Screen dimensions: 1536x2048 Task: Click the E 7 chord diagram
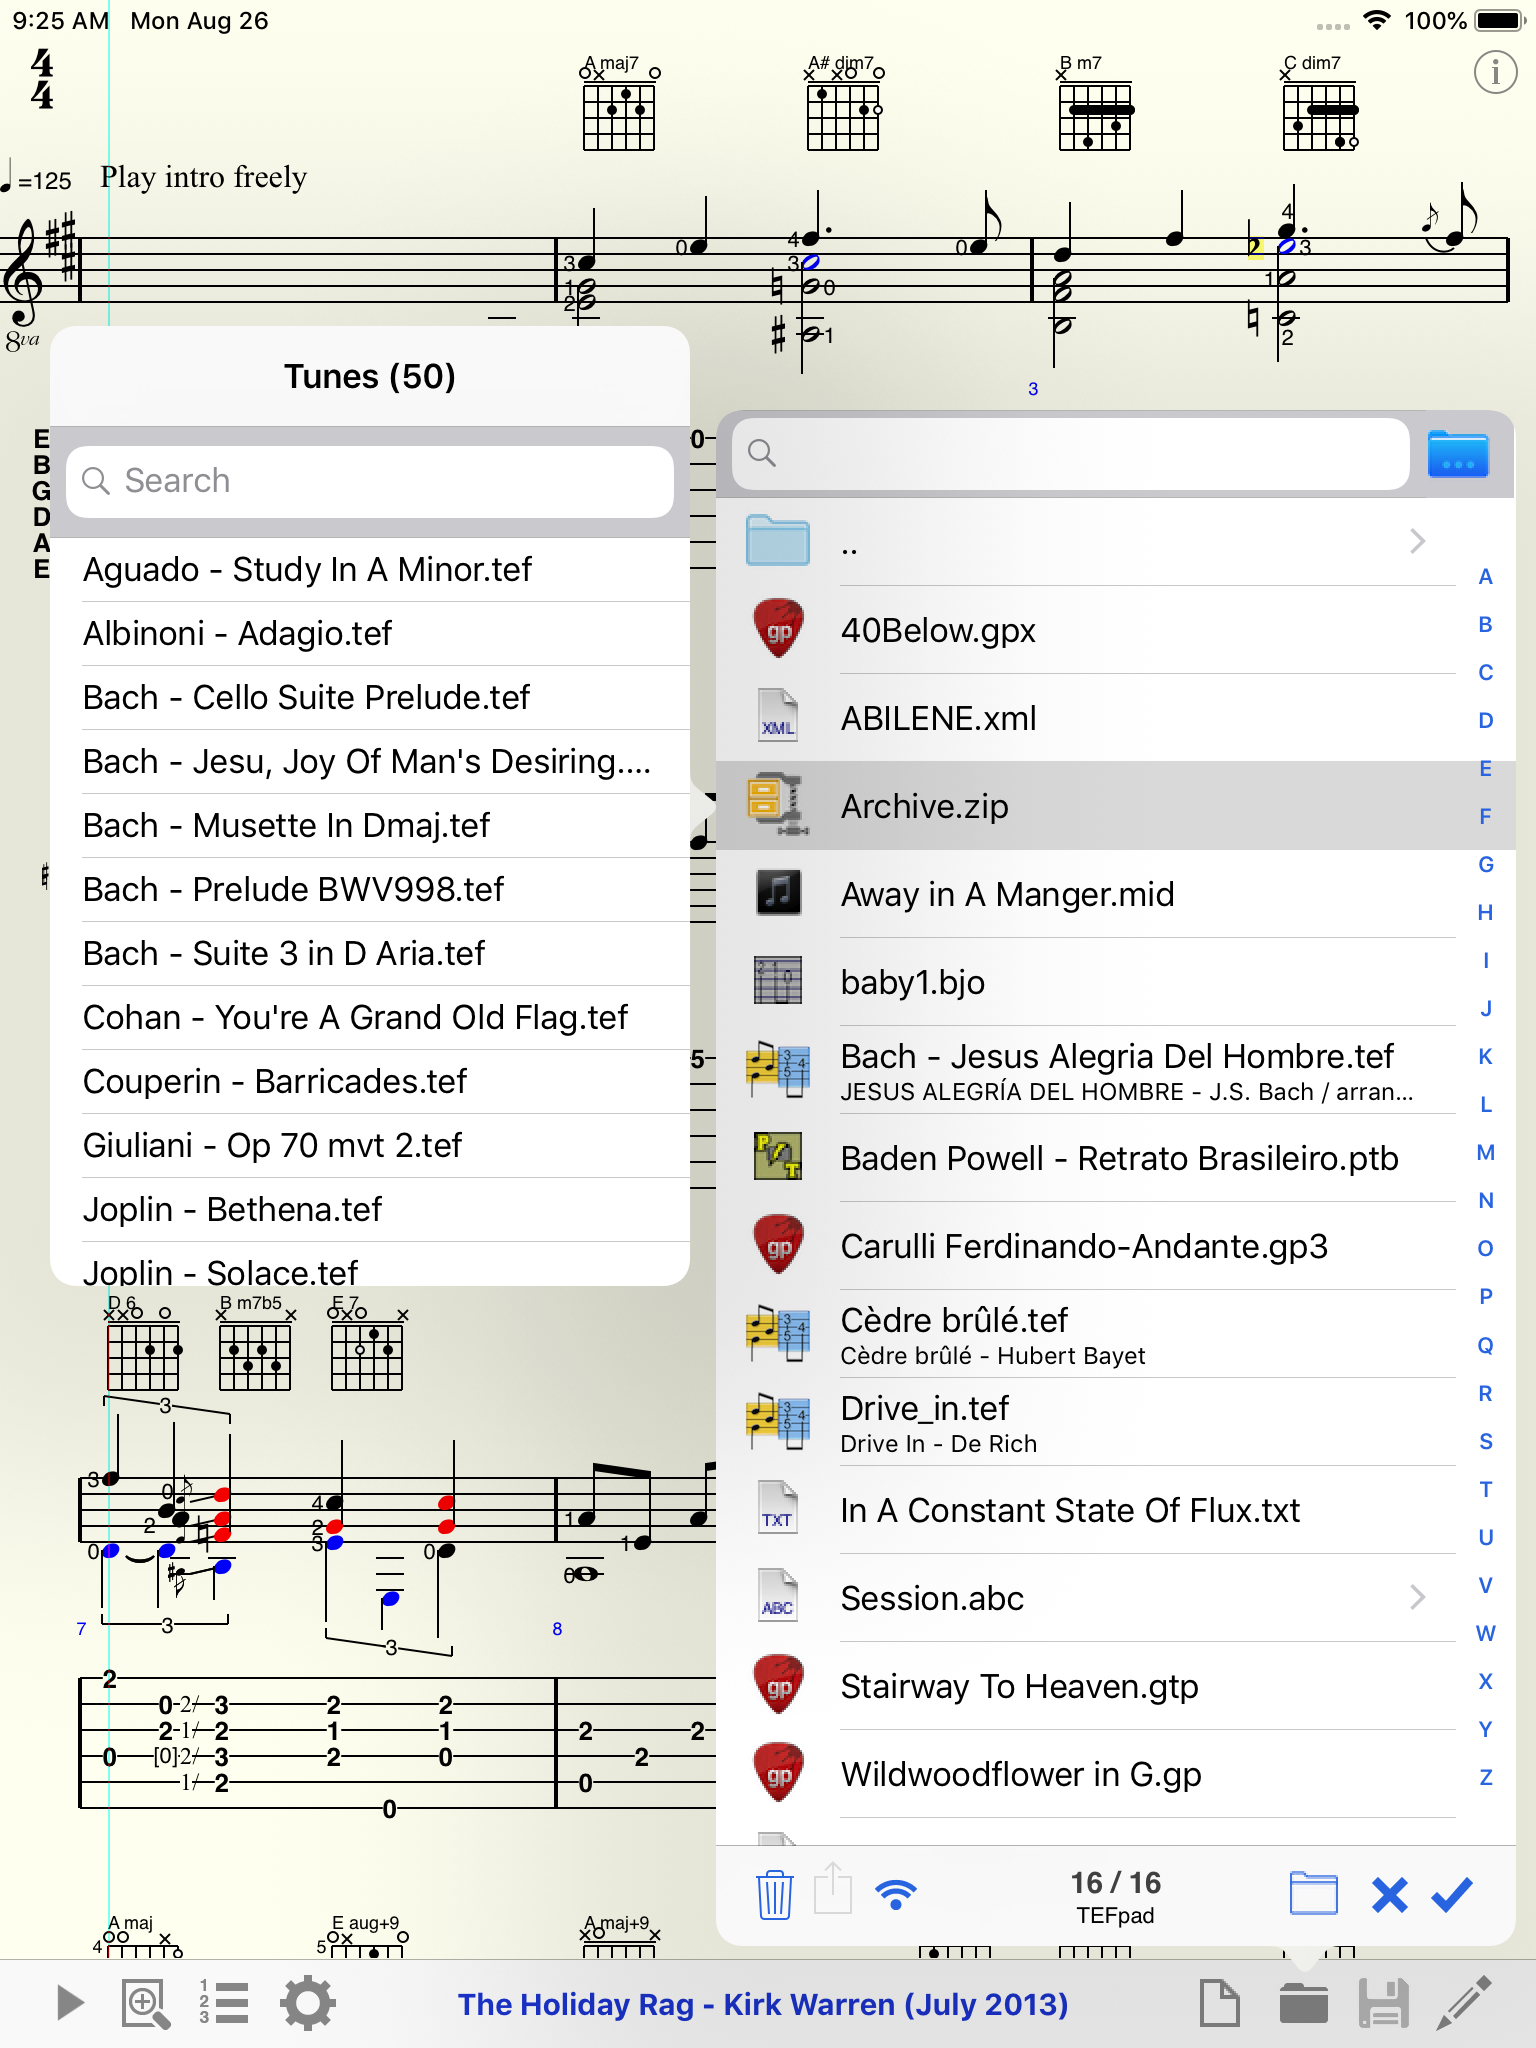367,1344
